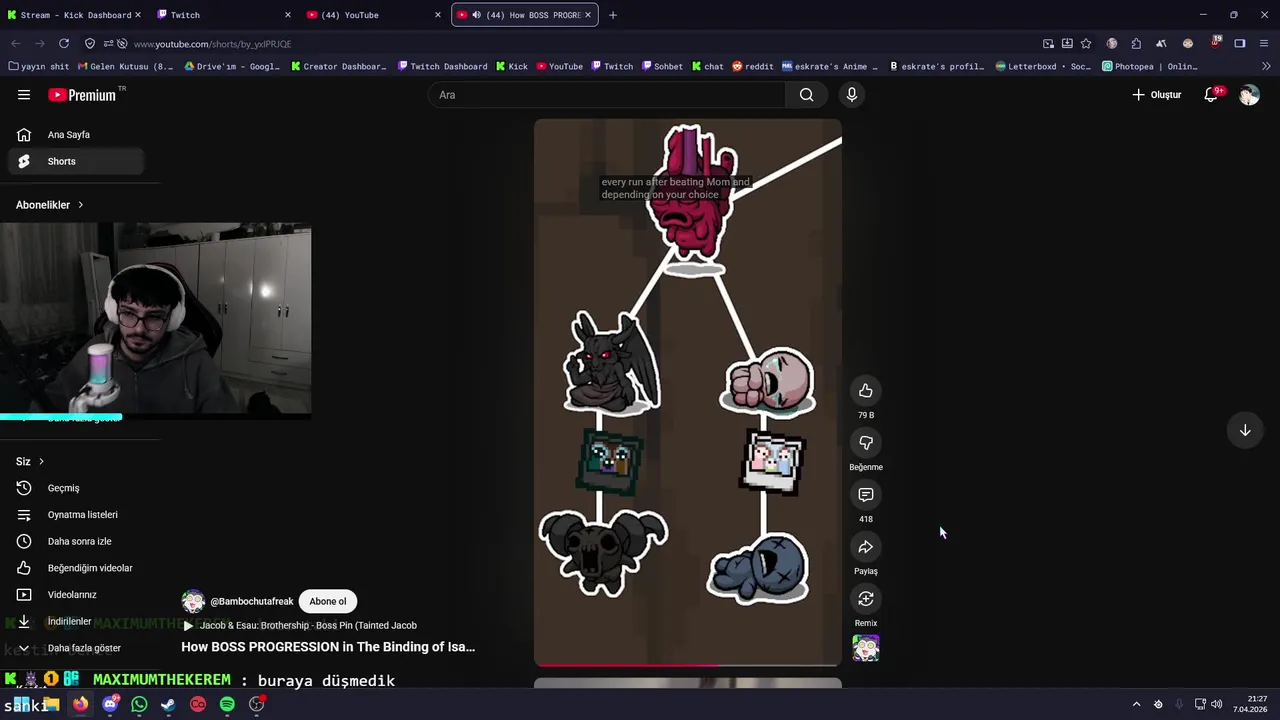Open Oynatma listeleri
The image size is (1280, 720).
coord(76,515)
